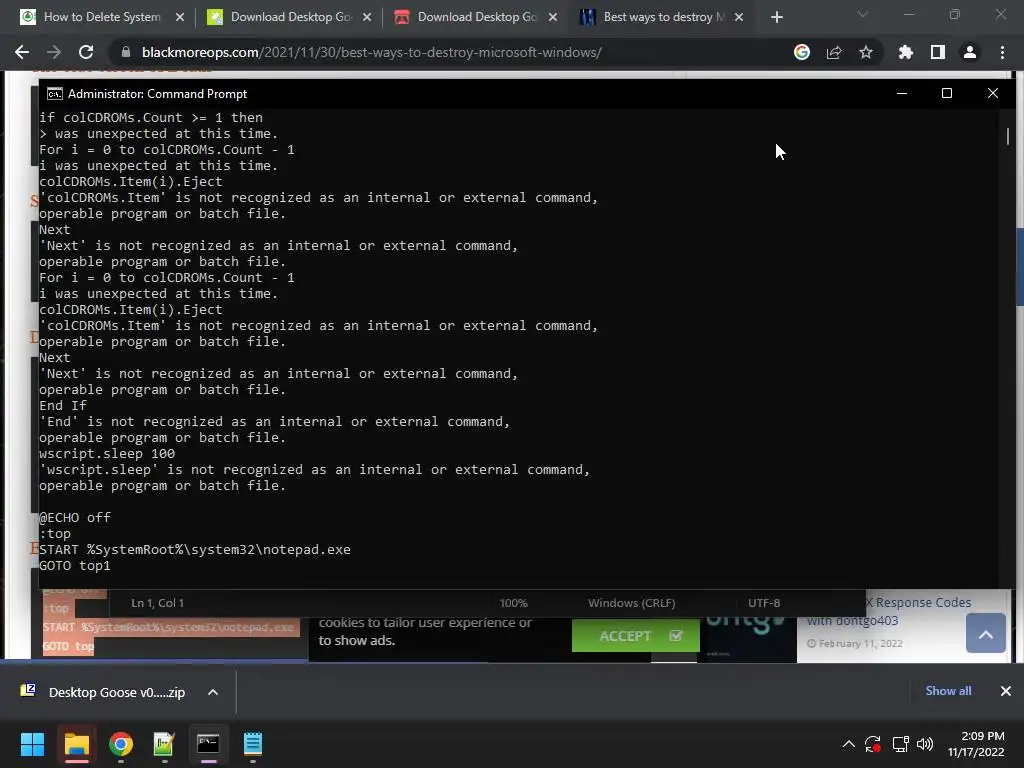1024x768 pixels.
Task: Toggle Chrome side panel
Action: point(938,52)
